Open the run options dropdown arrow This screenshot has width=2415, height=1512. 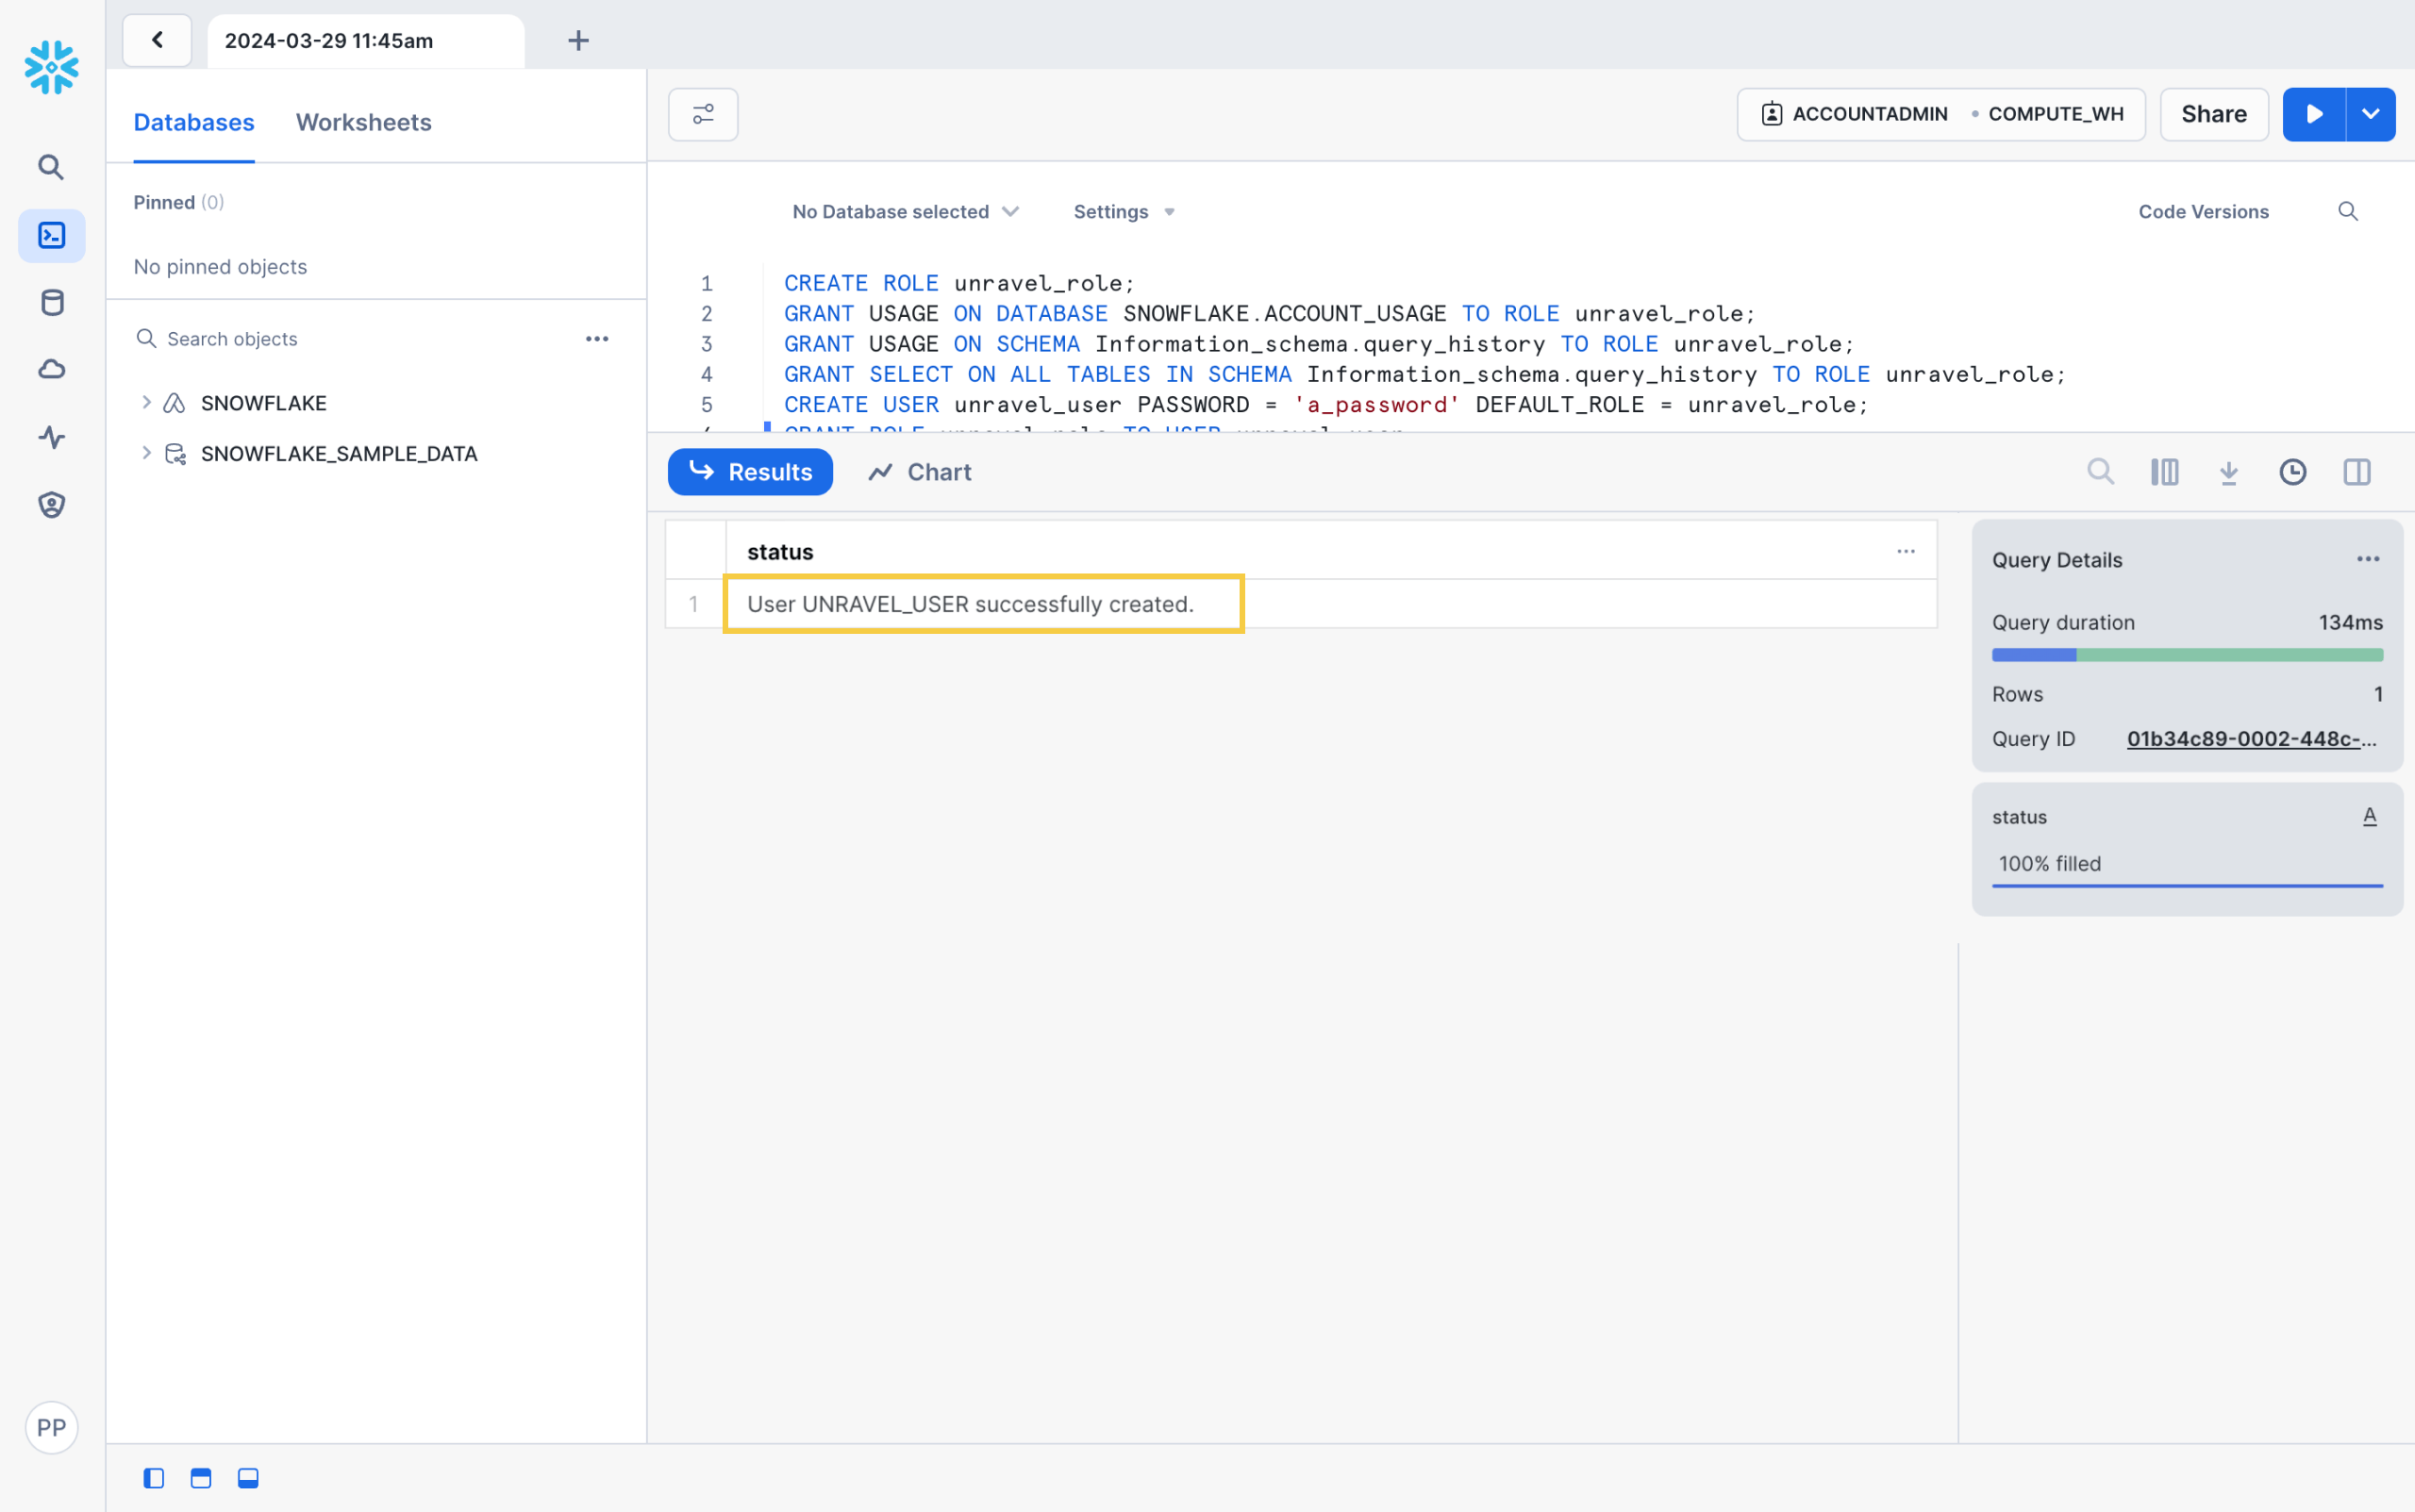(2370, 114)
